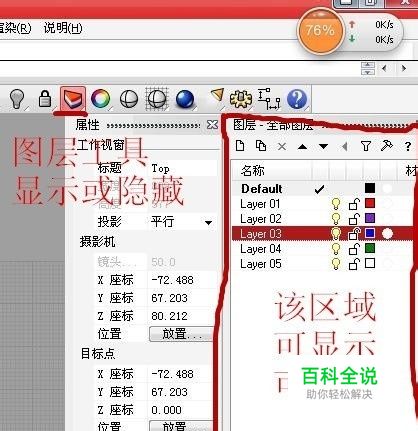The width and height of the screenshot is (418, 431).
Task: Click the 标题 field value Top
Action: point(183,168)
